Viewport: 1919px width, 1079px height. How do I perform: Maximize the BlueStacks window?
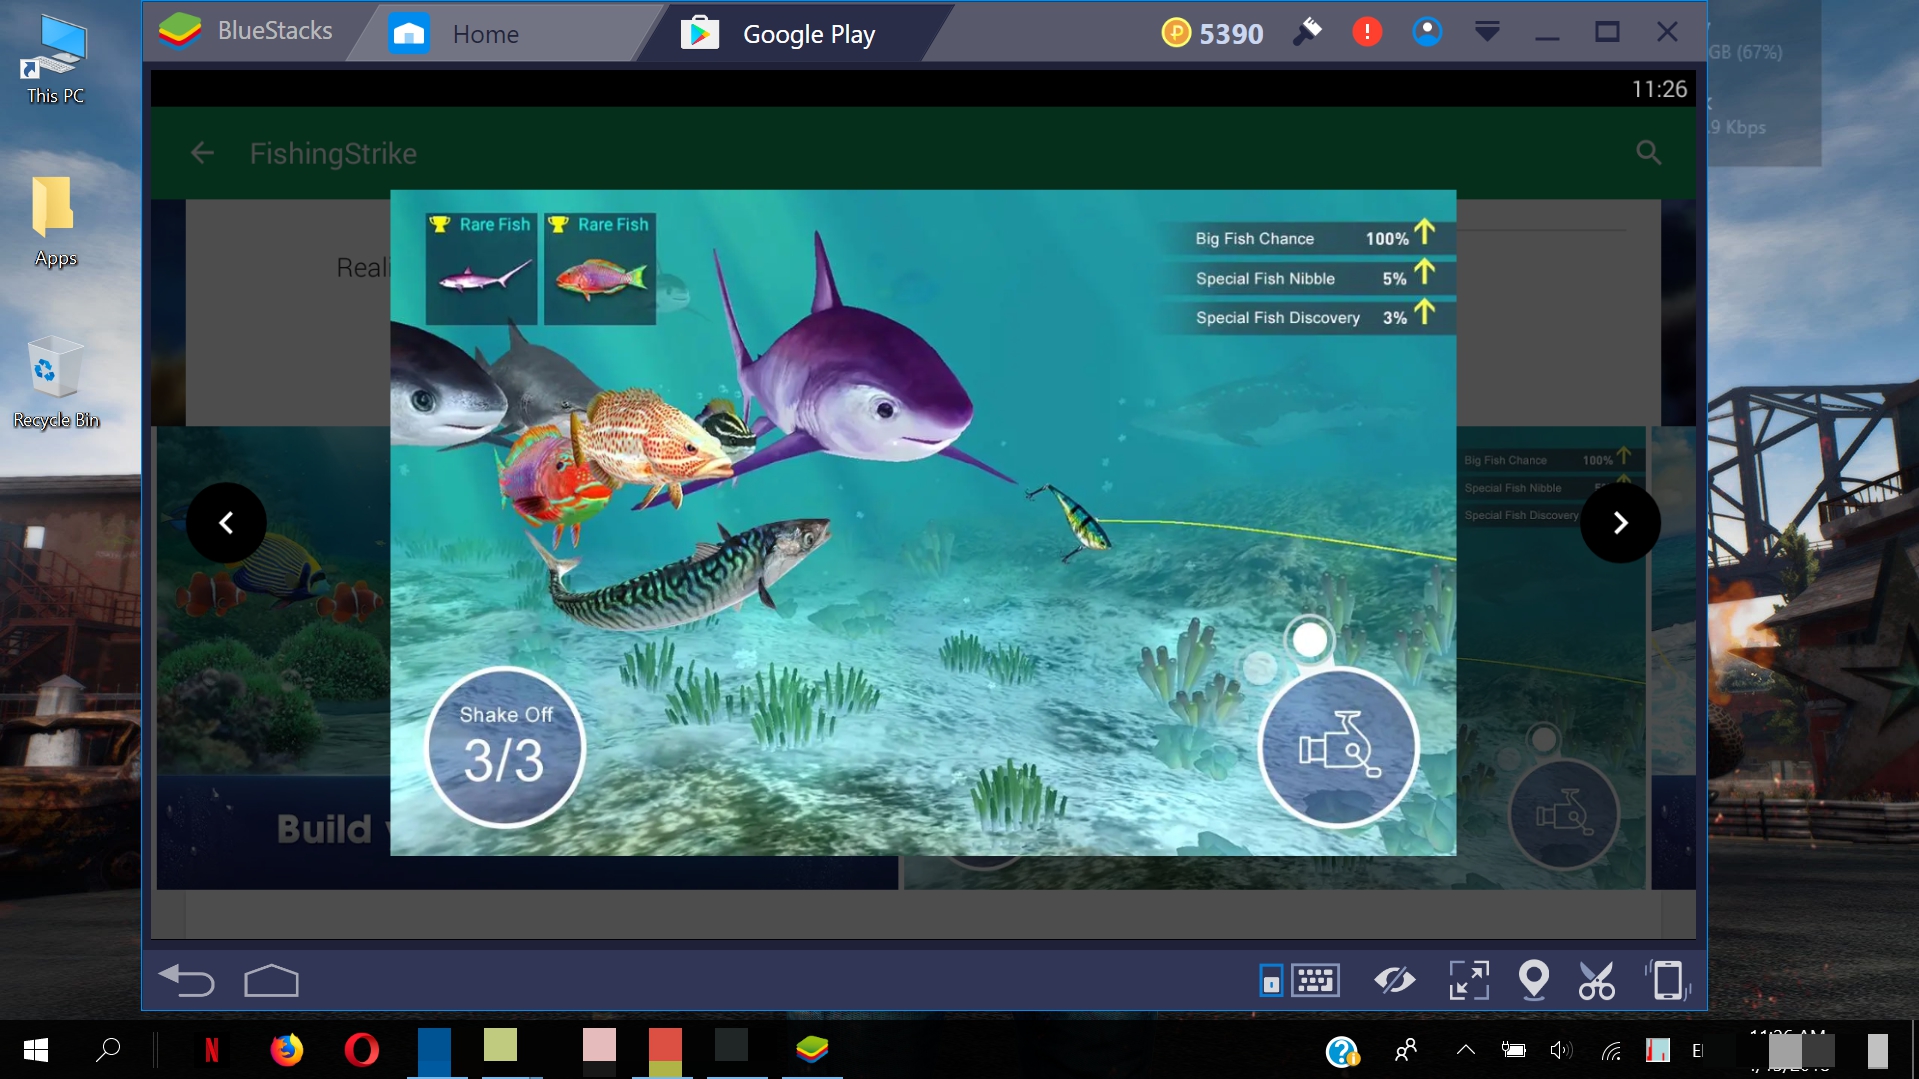[x=1607, y=32]
